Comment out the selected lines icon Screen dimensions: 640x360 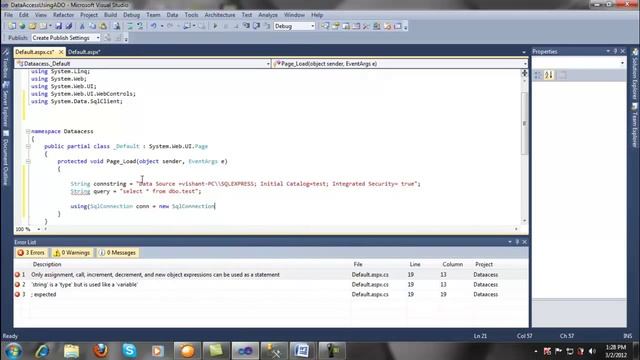tap(130, 26)
